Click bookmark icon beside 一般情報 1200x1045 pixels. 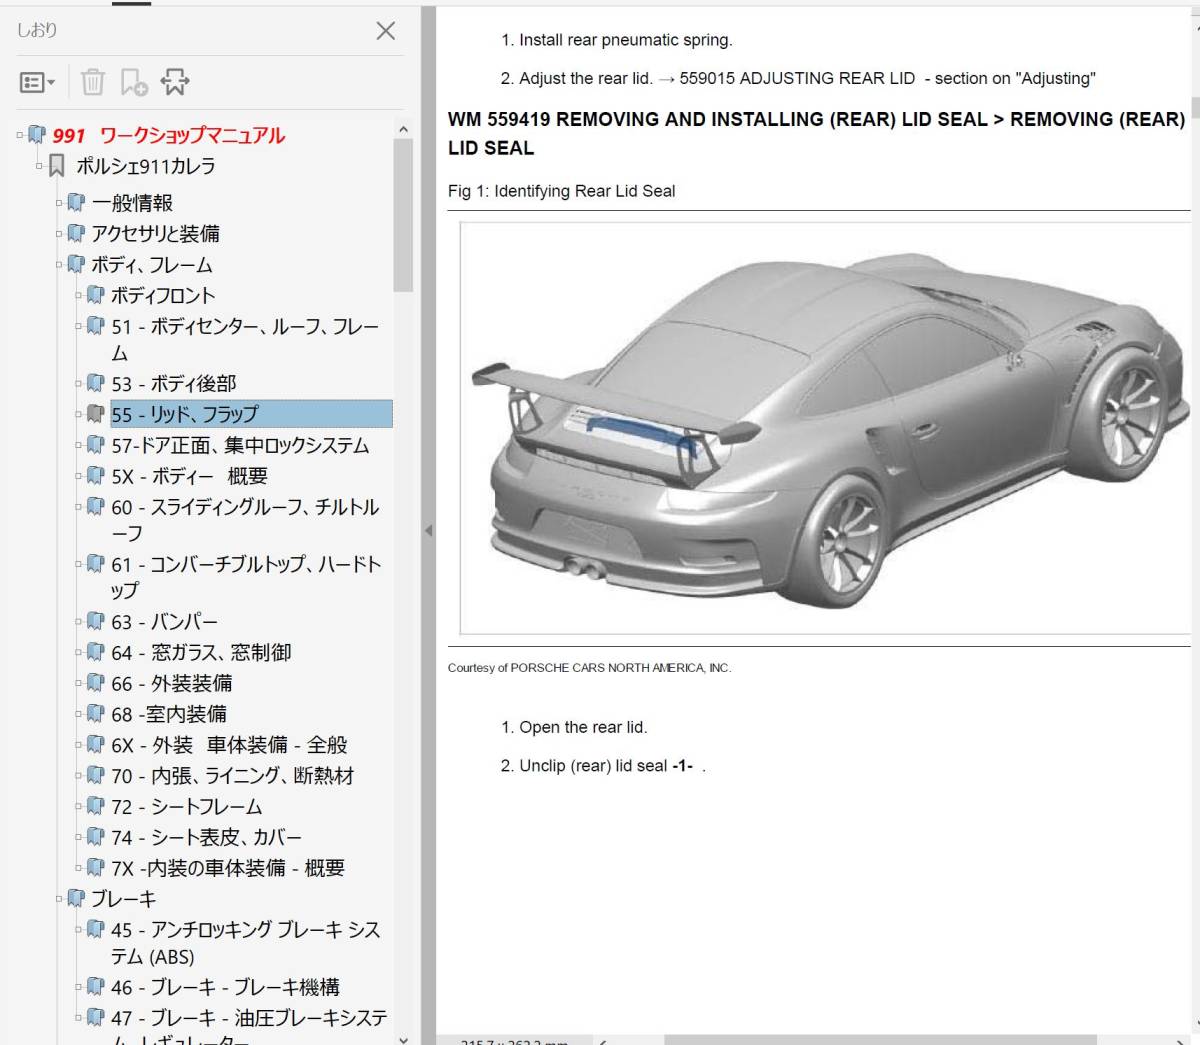(76, 203)
